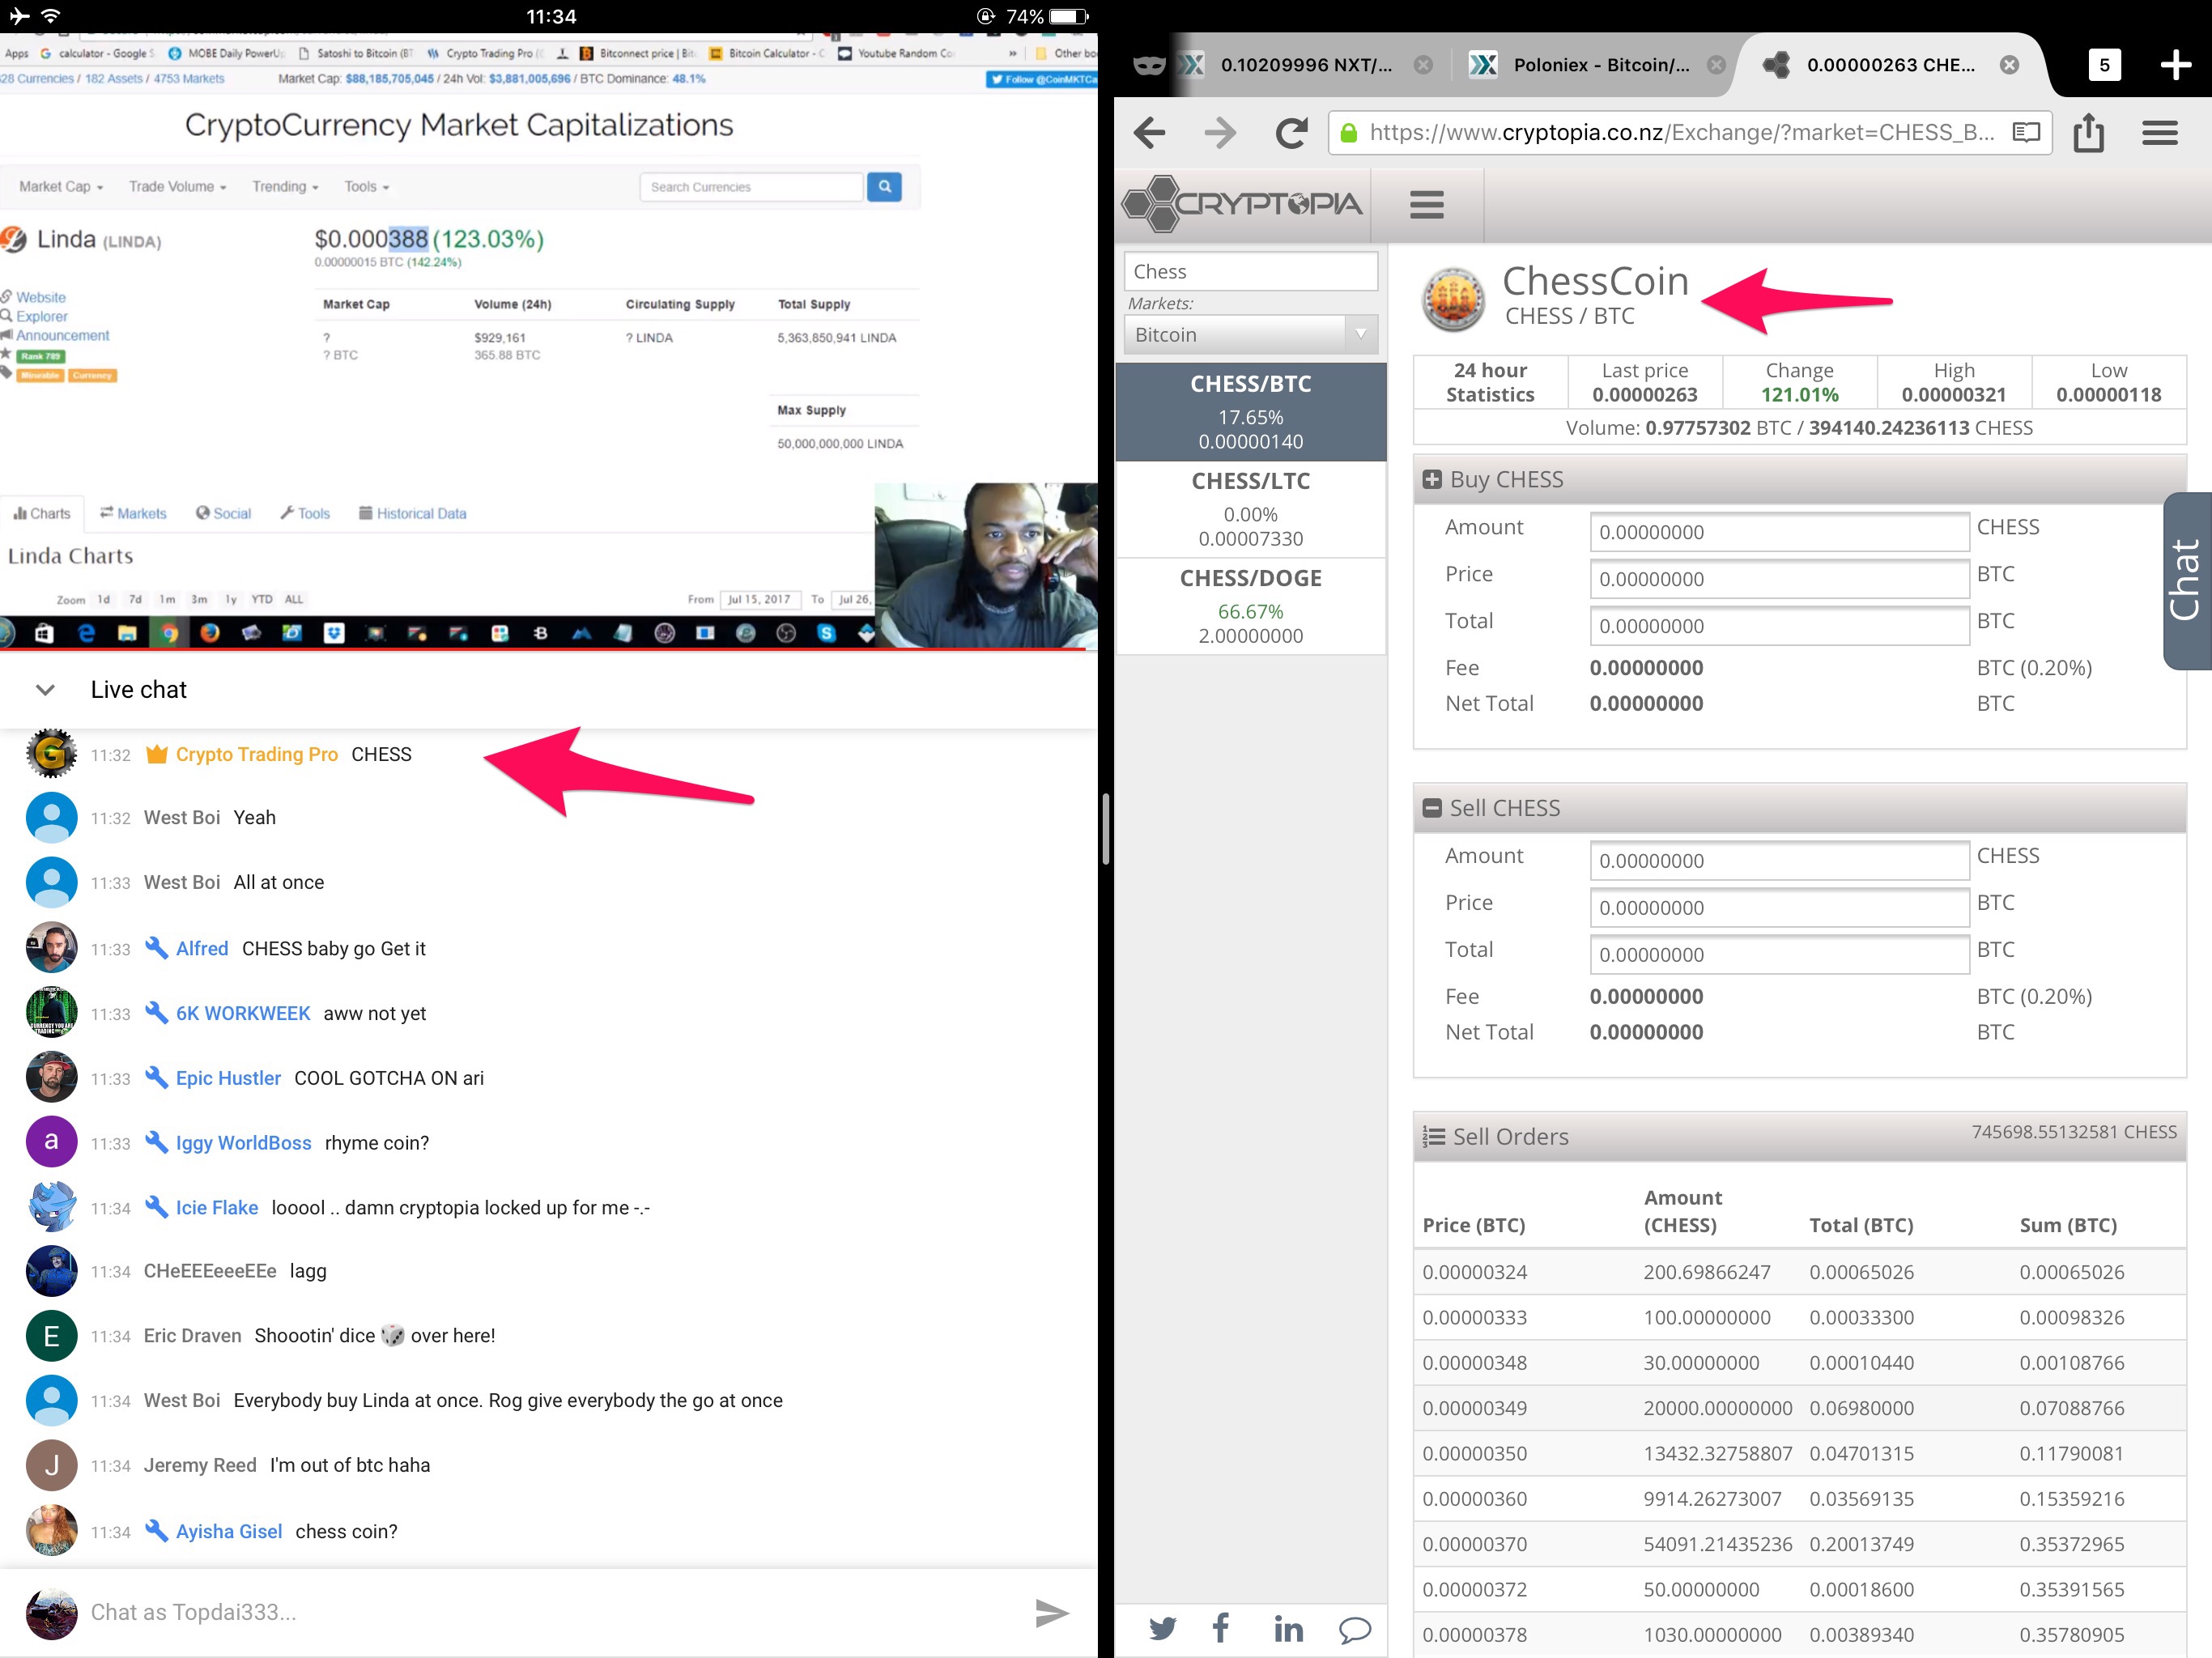Expand the Tools dropdown menu on CoinMarketCap

(x=359, y=185)
